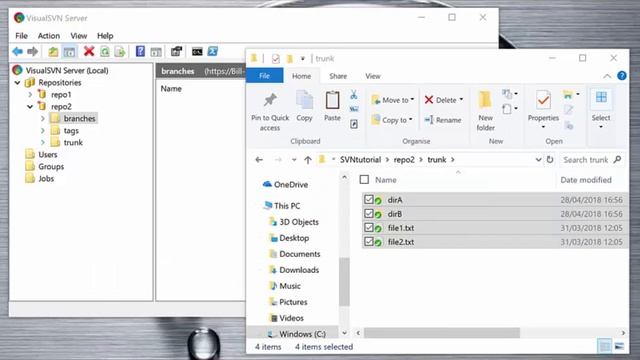Click Paste in Explorer ribbon
Viewport: 640px width, 360px height.
coord(332,106)
